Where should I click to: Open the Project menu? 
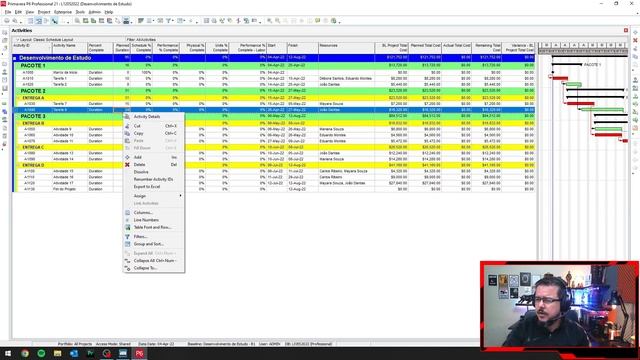(44, 12)
